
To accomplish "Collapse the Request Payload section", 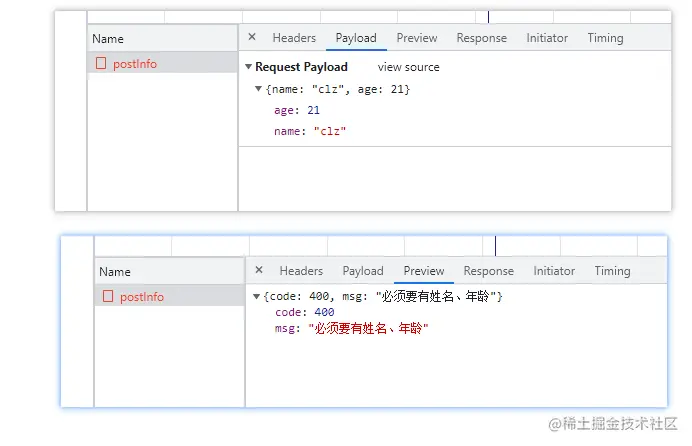I will click(248, 67).
